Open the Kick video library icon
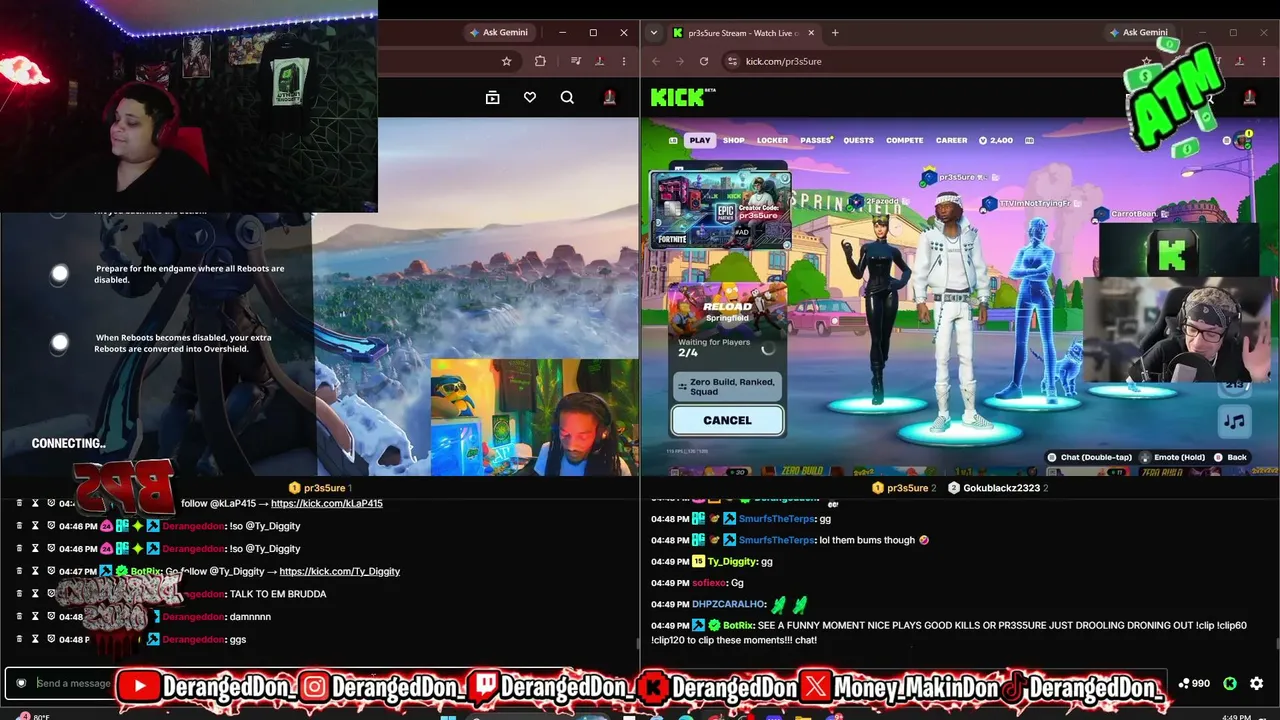Viewport: 1280px width, 720px height. click(x=492, y=97)
